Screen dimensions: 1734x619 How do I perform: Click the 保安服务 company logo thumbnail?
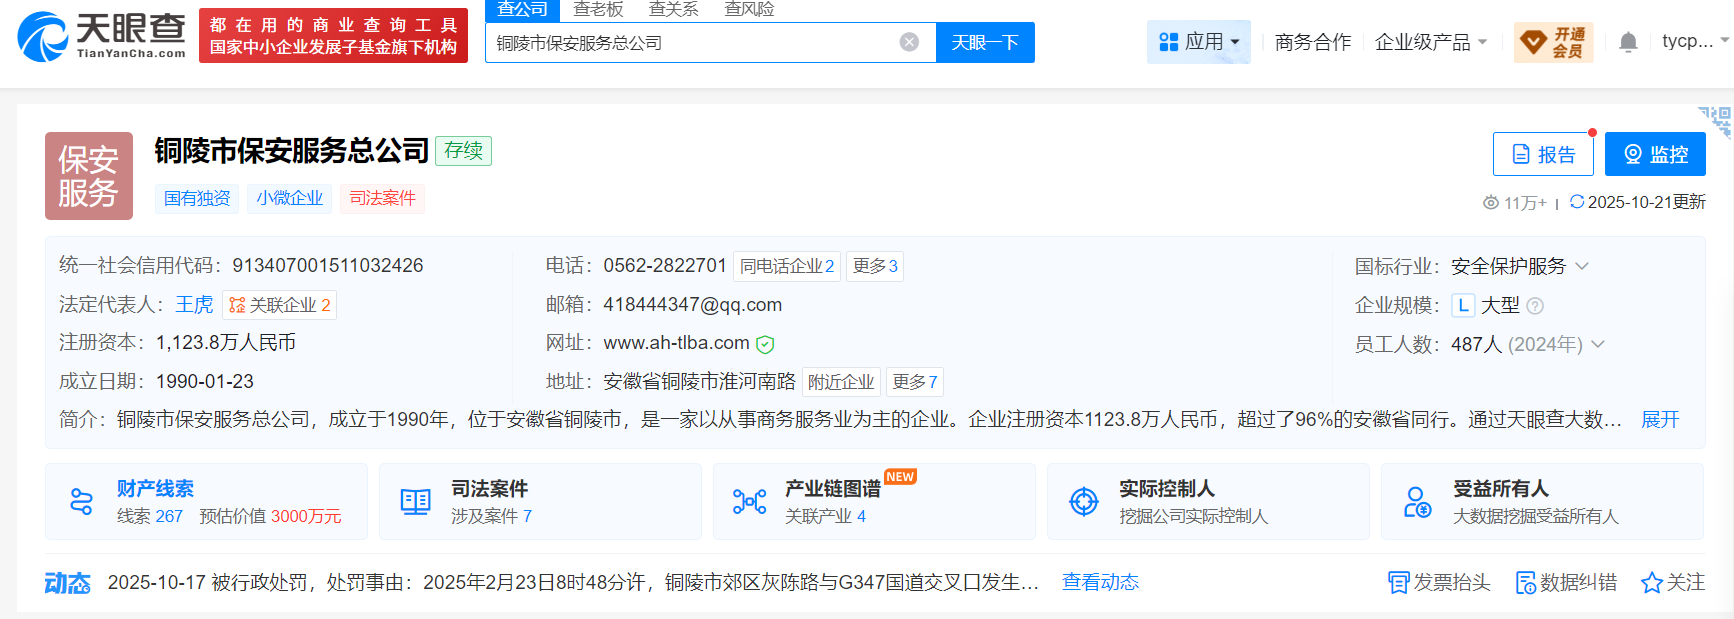tap(89, 176)
